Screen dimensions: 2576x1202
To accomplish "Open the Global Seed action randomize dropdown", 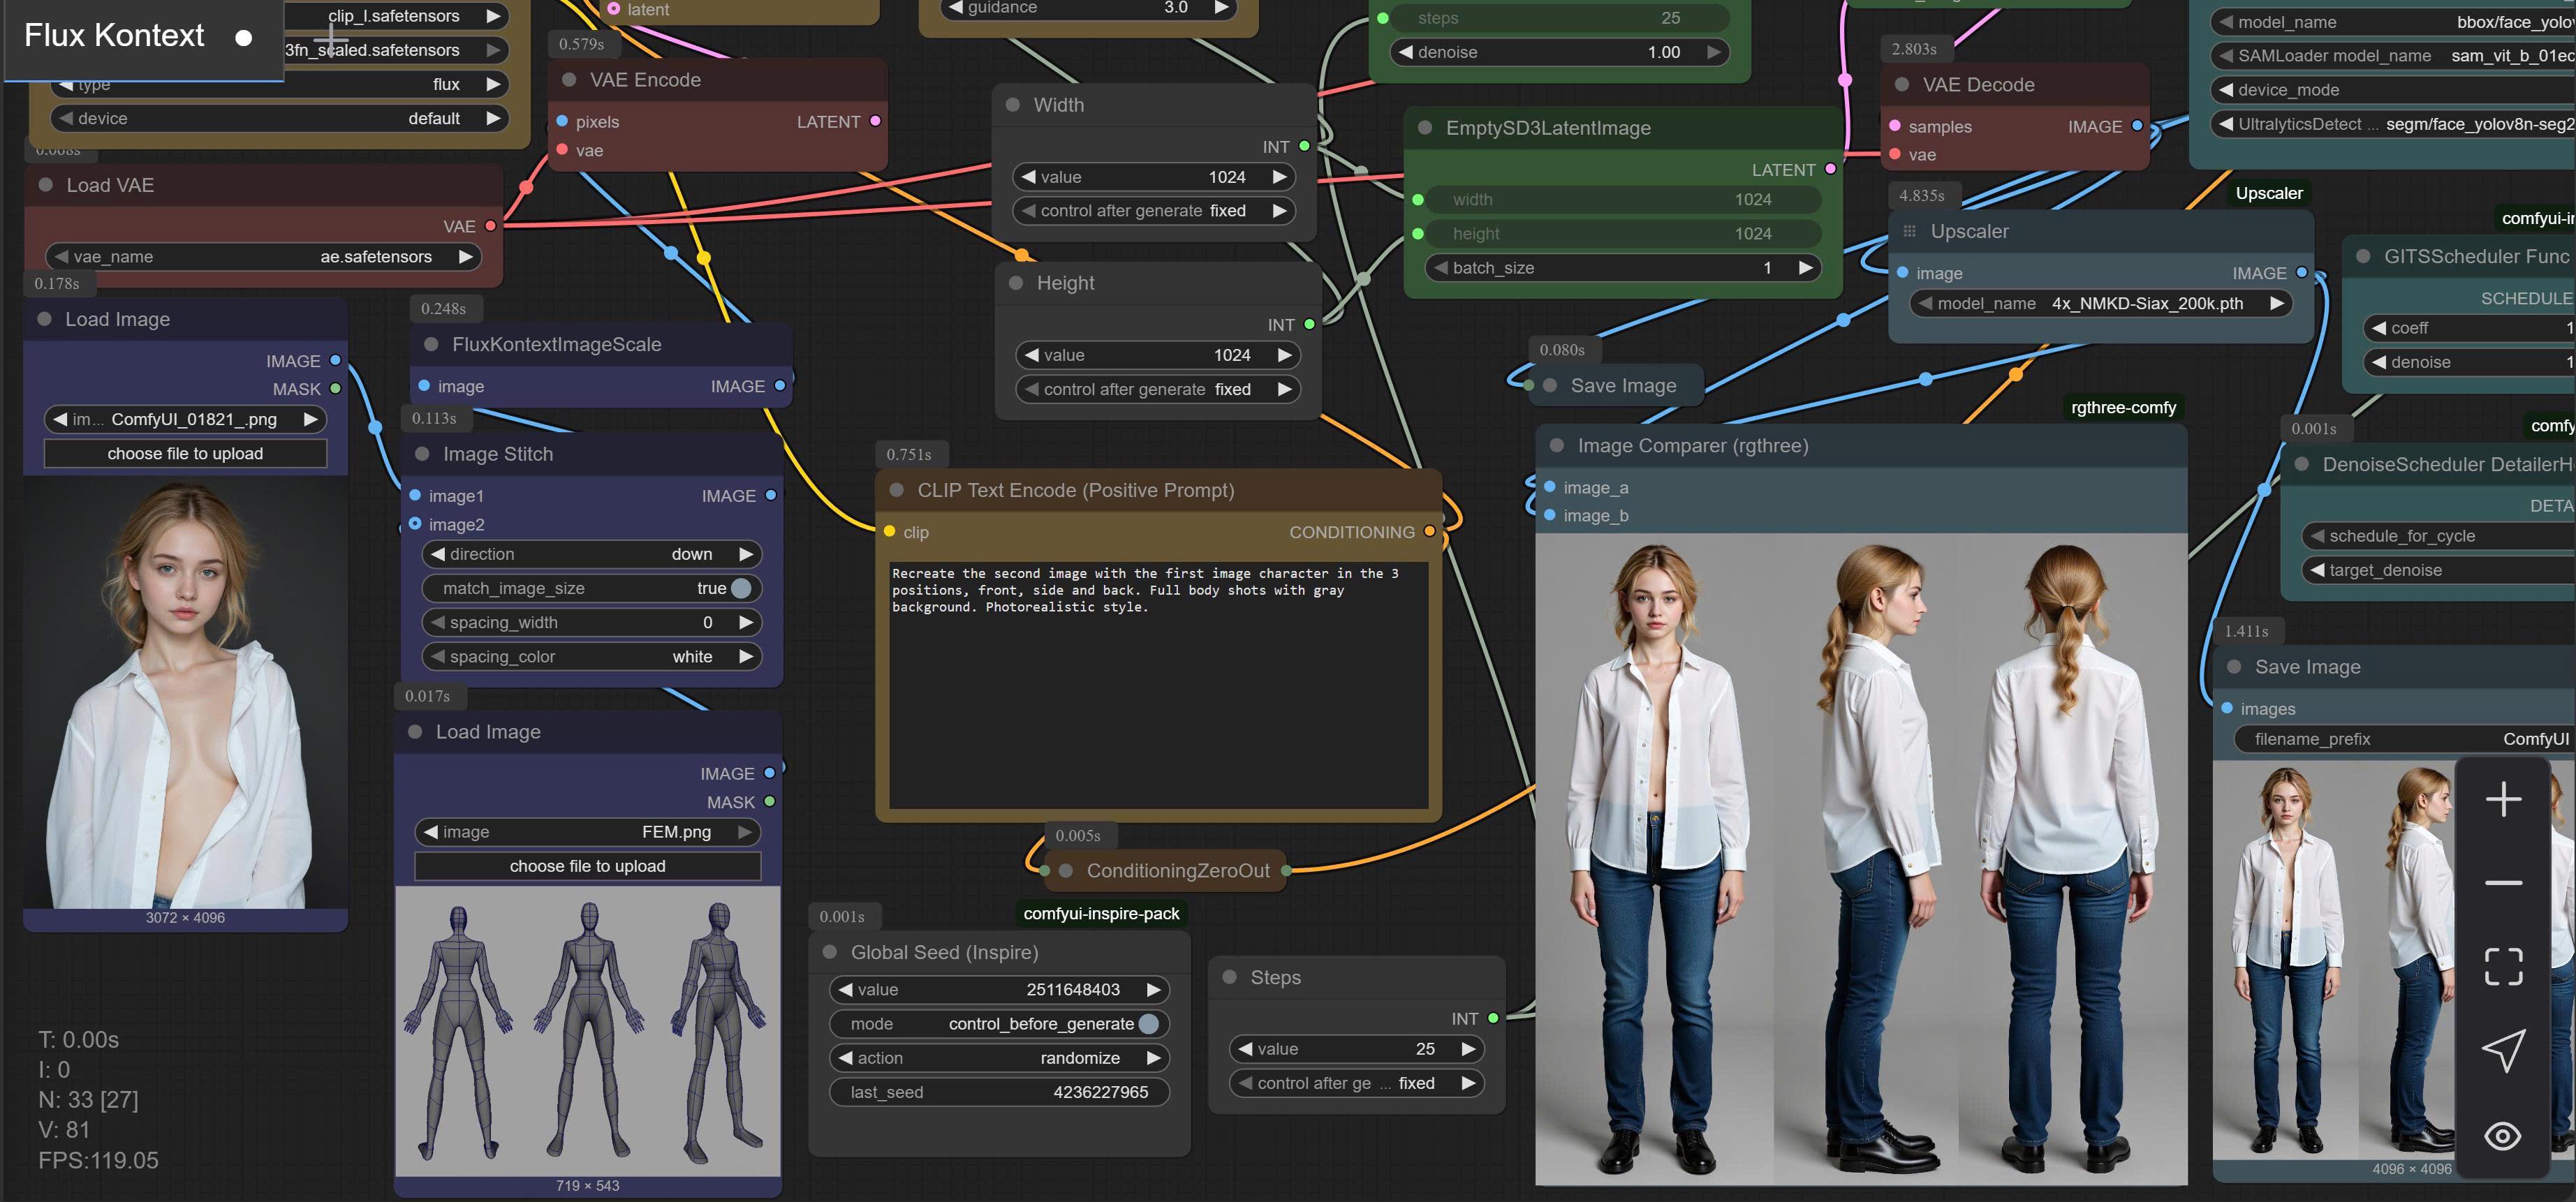I will pos(999,1058).
